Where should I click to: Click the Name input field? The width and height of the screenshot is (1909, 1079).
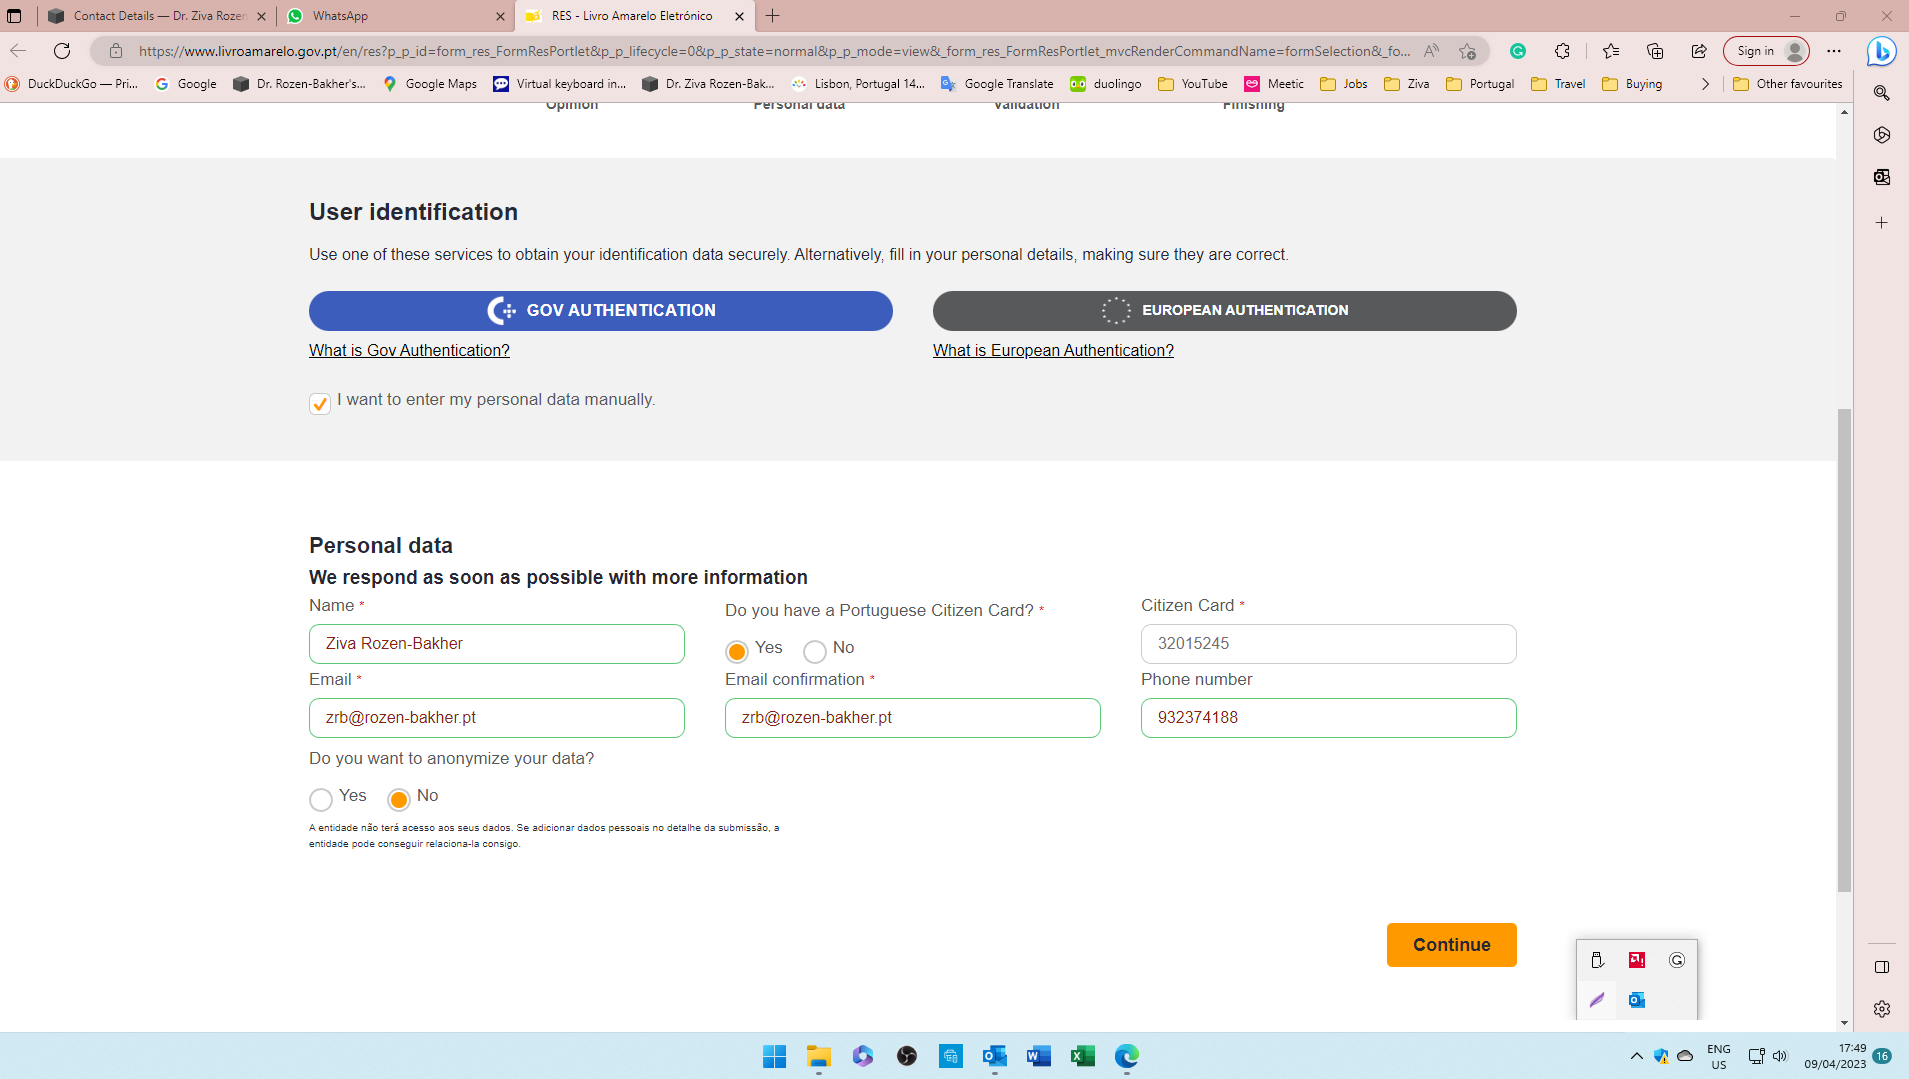[497, 644]
